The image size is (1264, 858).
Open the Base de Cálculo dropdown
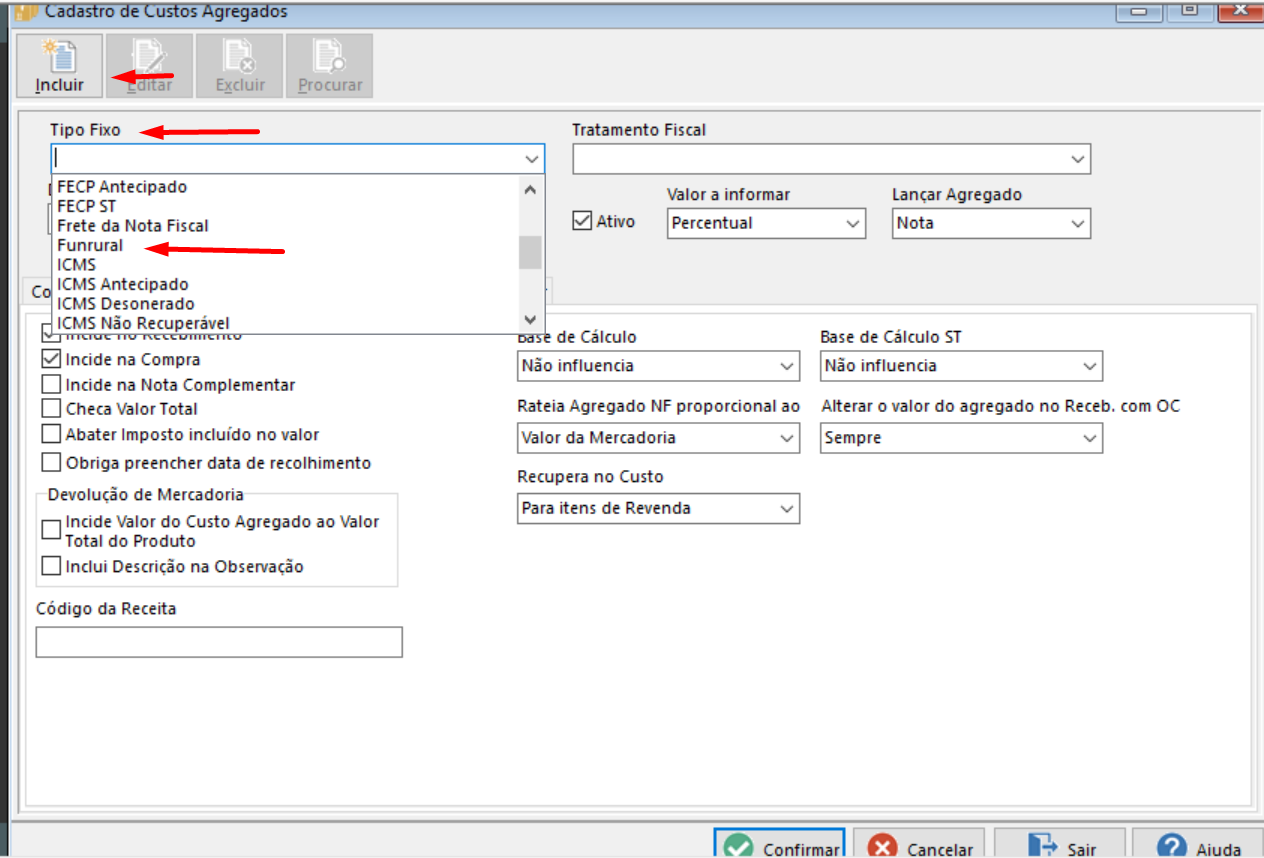(787, 366)
